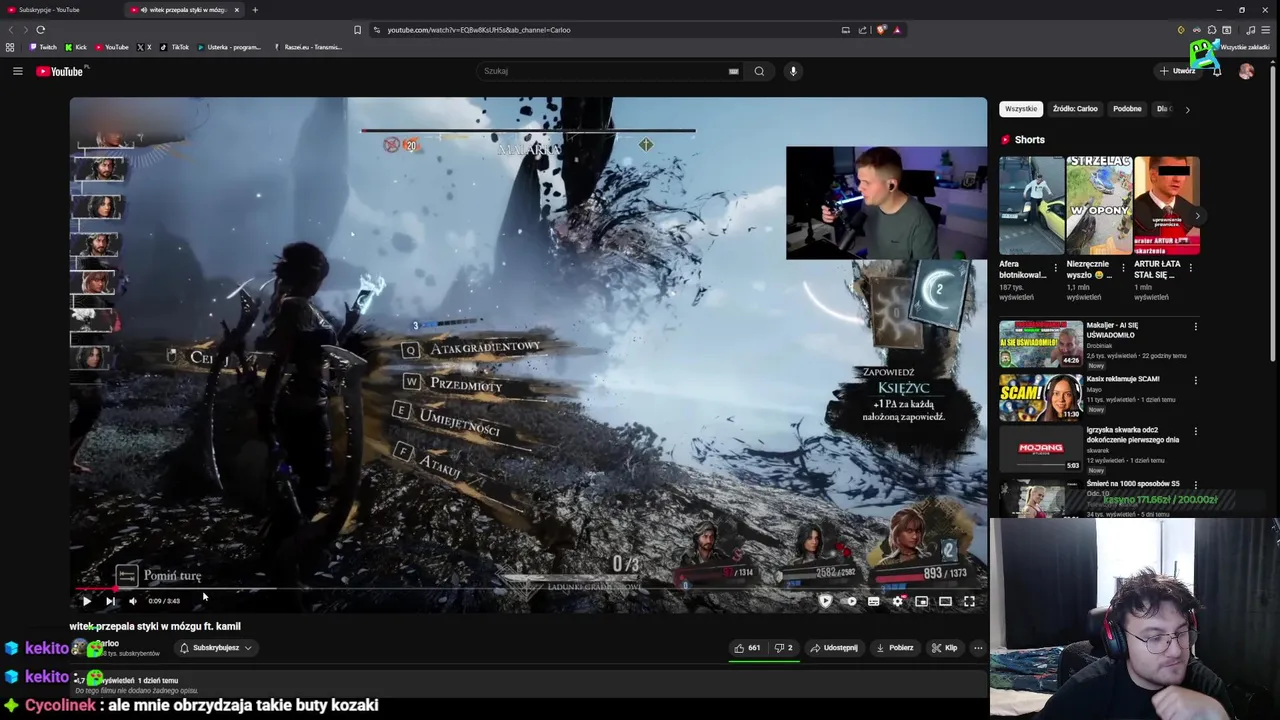Image resolution: width=1280 pixels, height=720 pixels.
Task: Open options for Igrzyska skwarka video
Action: pos(1195,431)
